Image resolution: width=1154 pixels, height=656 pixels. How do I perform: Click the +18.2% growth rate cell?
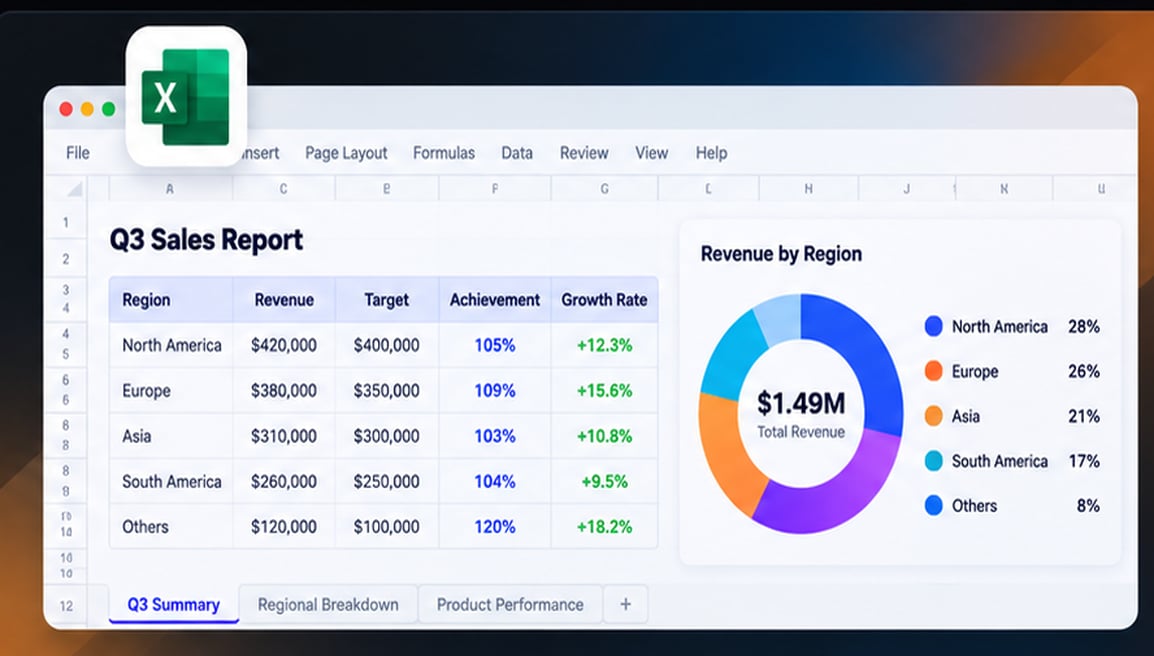[x=604, y=527]
